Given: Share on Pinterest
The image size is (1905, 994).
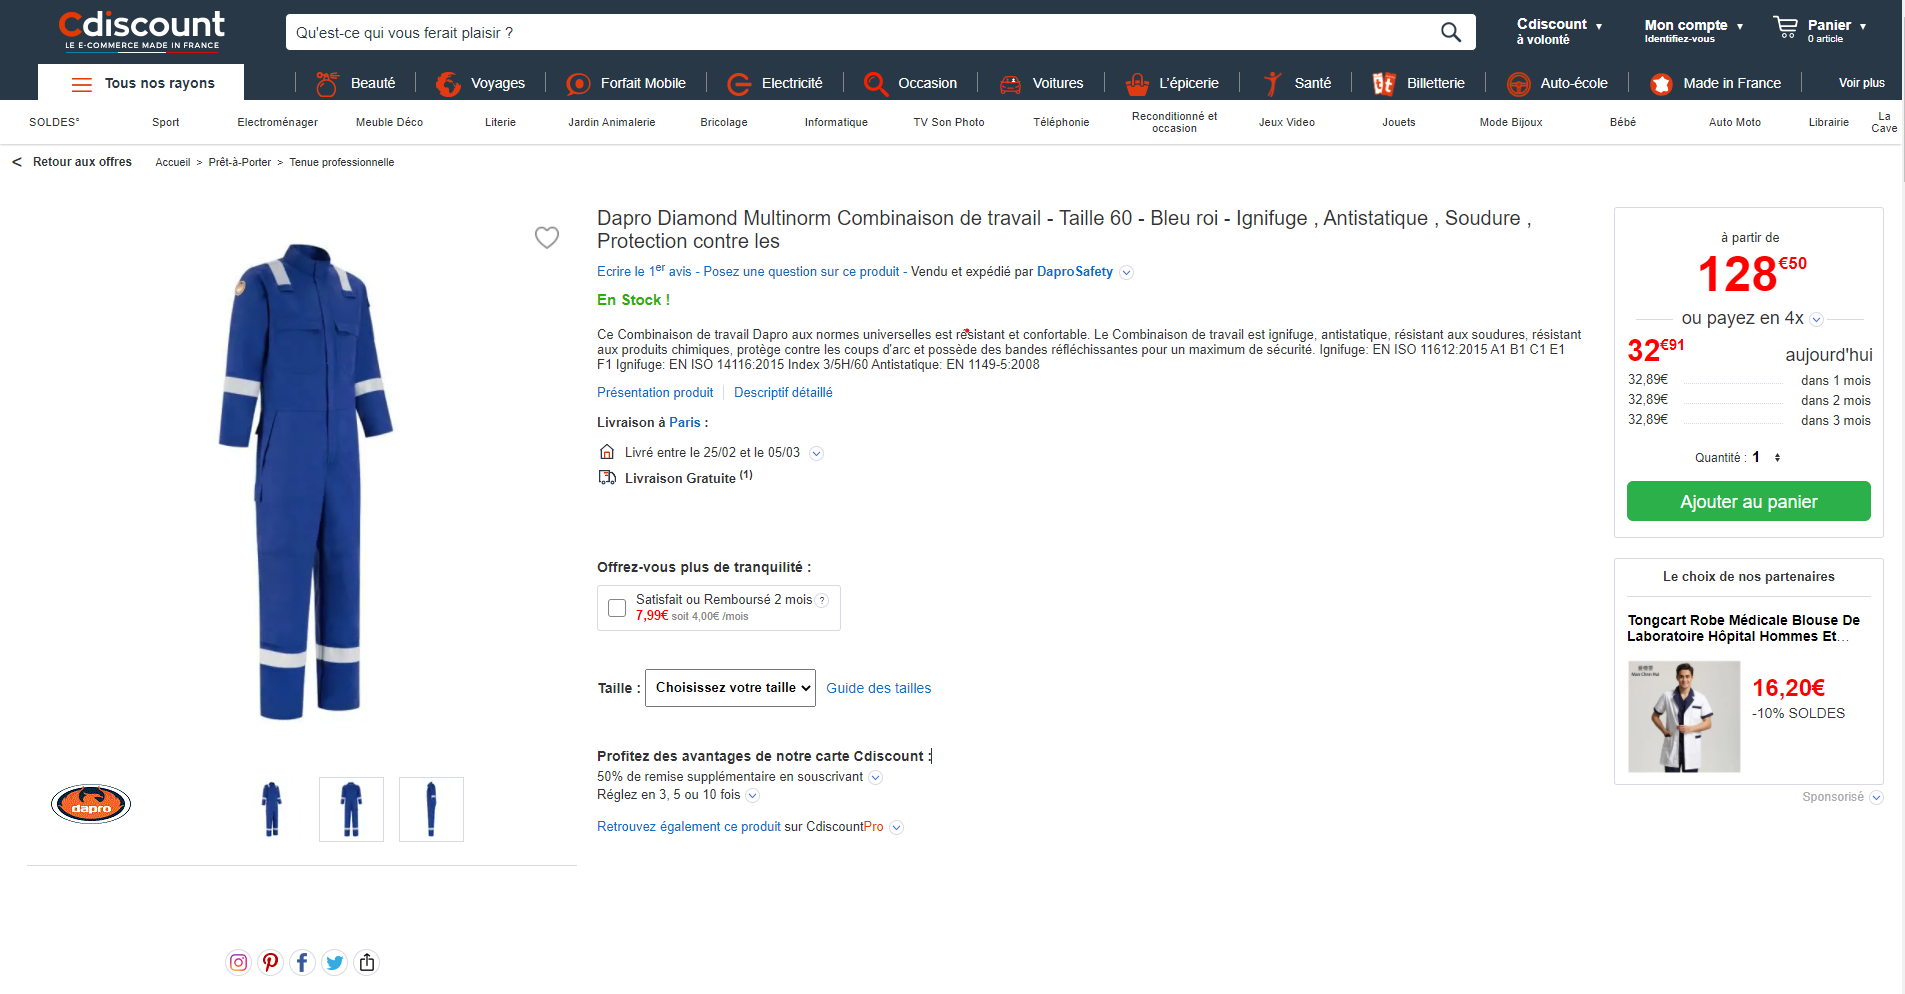Looking at the screenshot, I should click(270, 962).
